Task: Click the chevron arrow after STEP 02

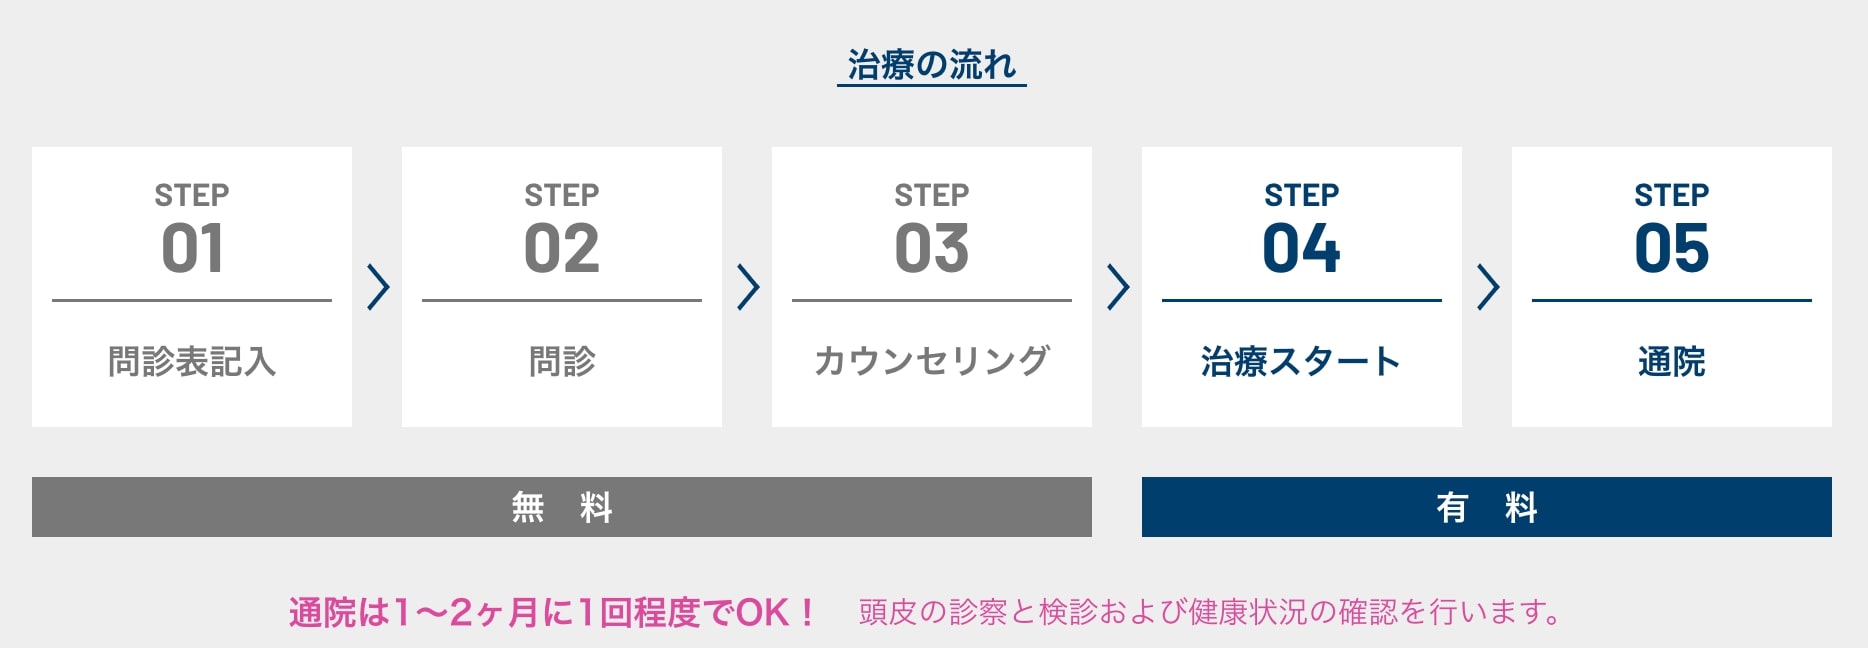Action: (748, 287)
